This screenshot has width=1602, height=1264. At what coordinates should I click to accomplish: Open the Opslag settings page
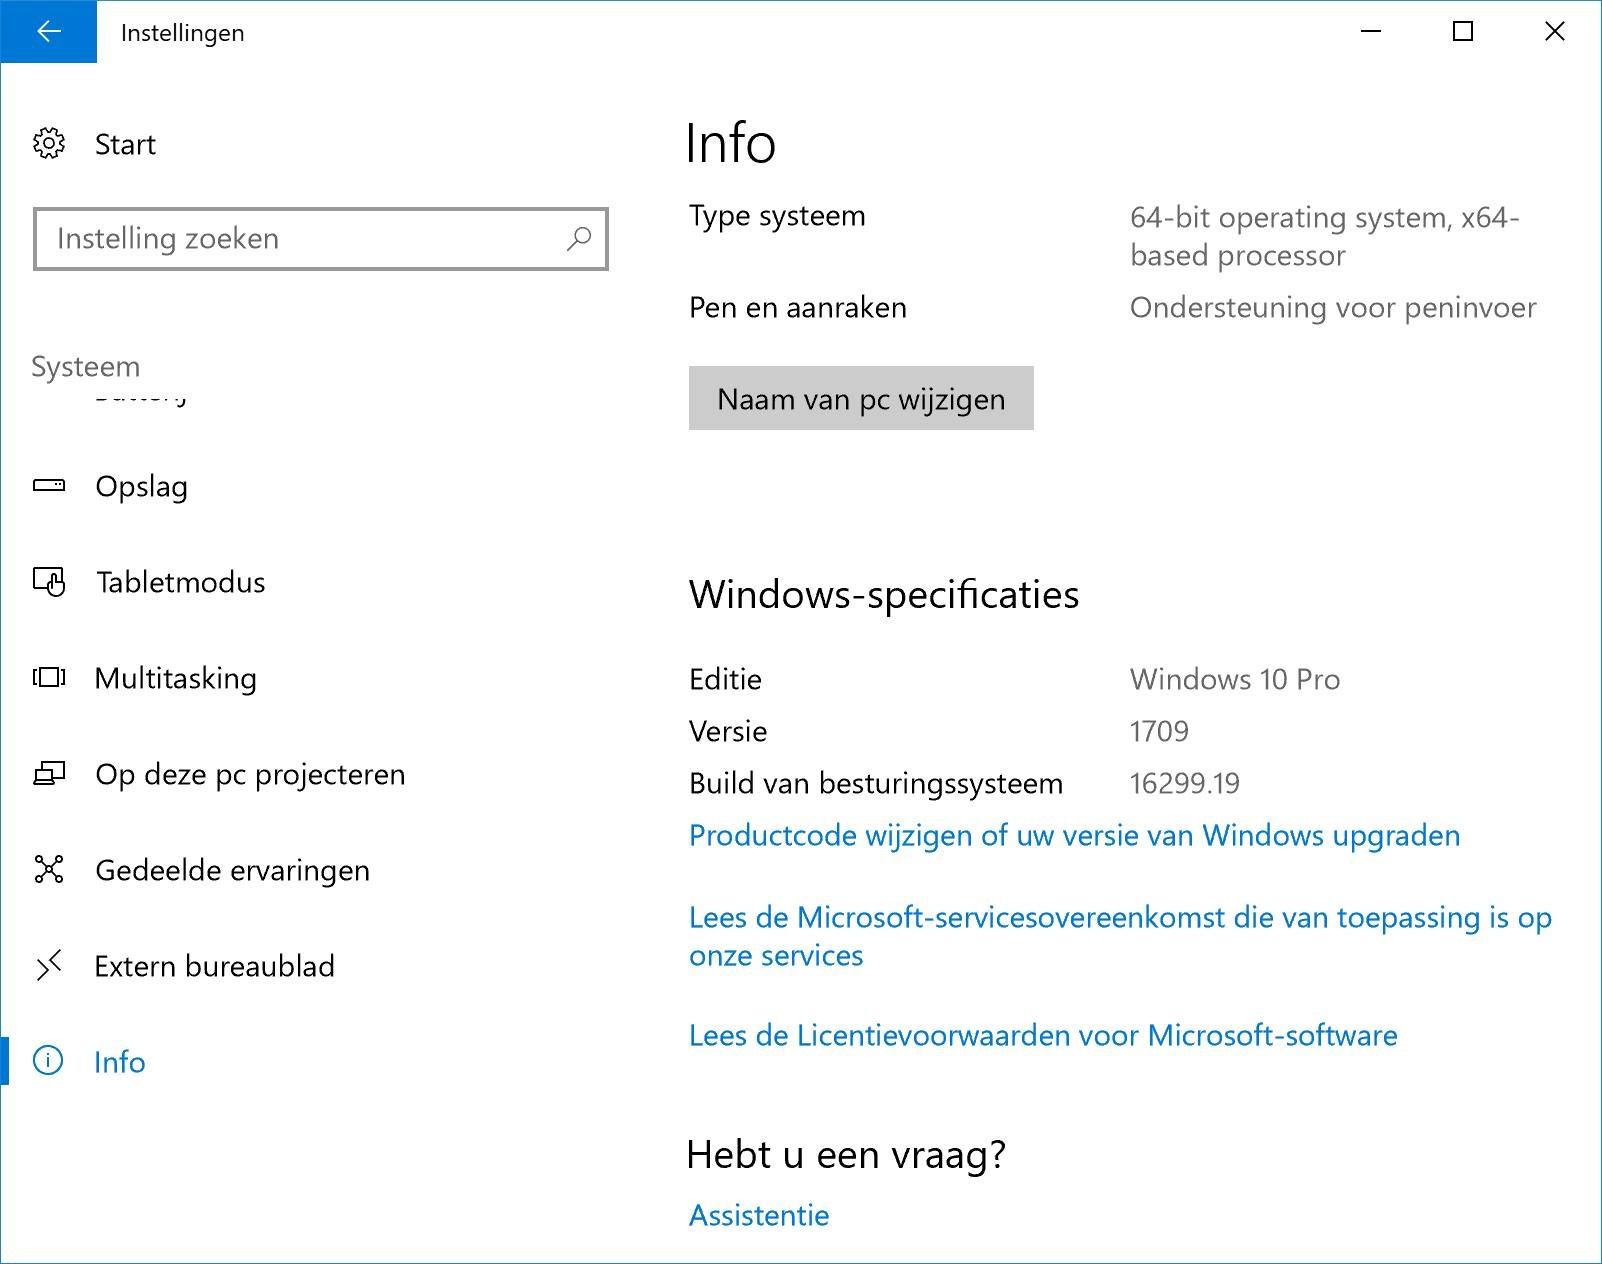point(141,487)
